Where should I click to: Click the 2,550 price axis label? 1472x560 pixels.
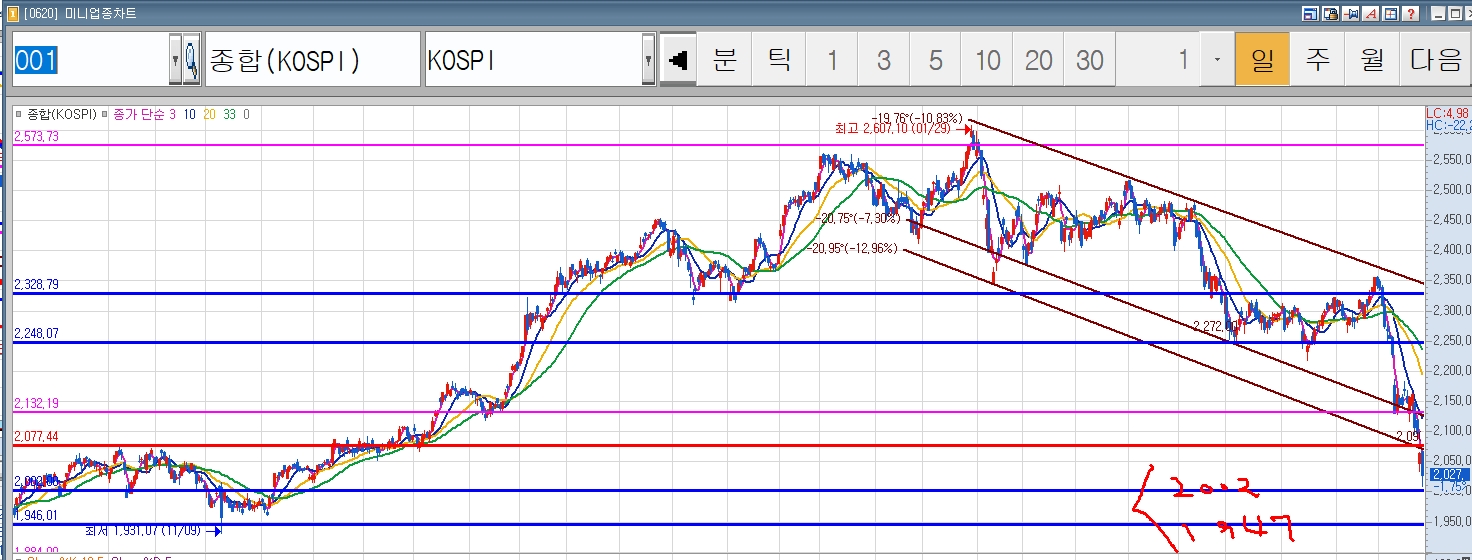pyautogui.click(x=1453, y=160)
